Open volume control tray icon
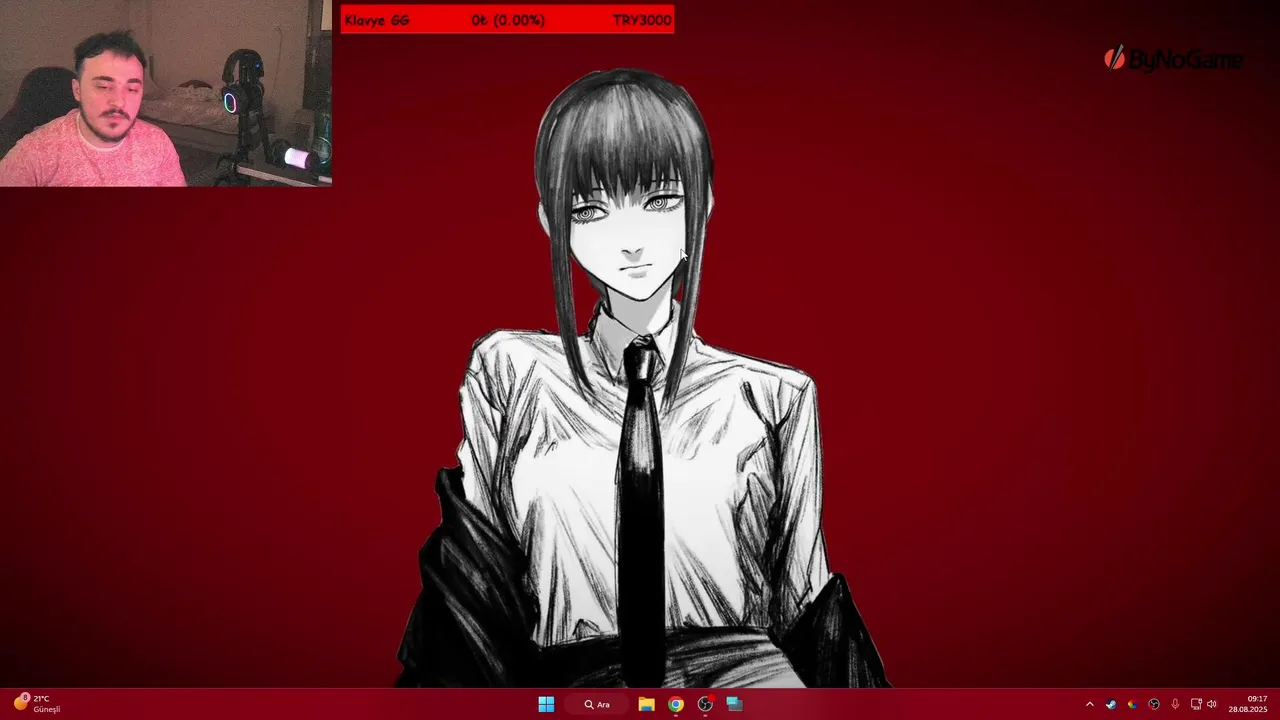Viewport: 1280px width, 720px height. 1212,704
